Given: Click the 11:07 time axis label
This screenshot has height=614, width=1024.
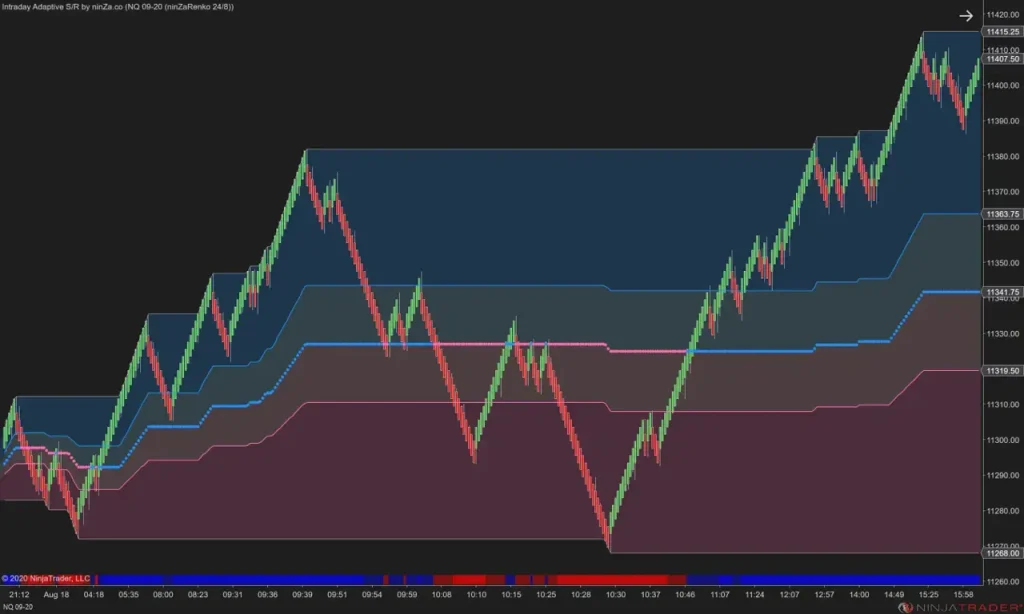Looking at the screenshot, I should [x=720, y=594].
